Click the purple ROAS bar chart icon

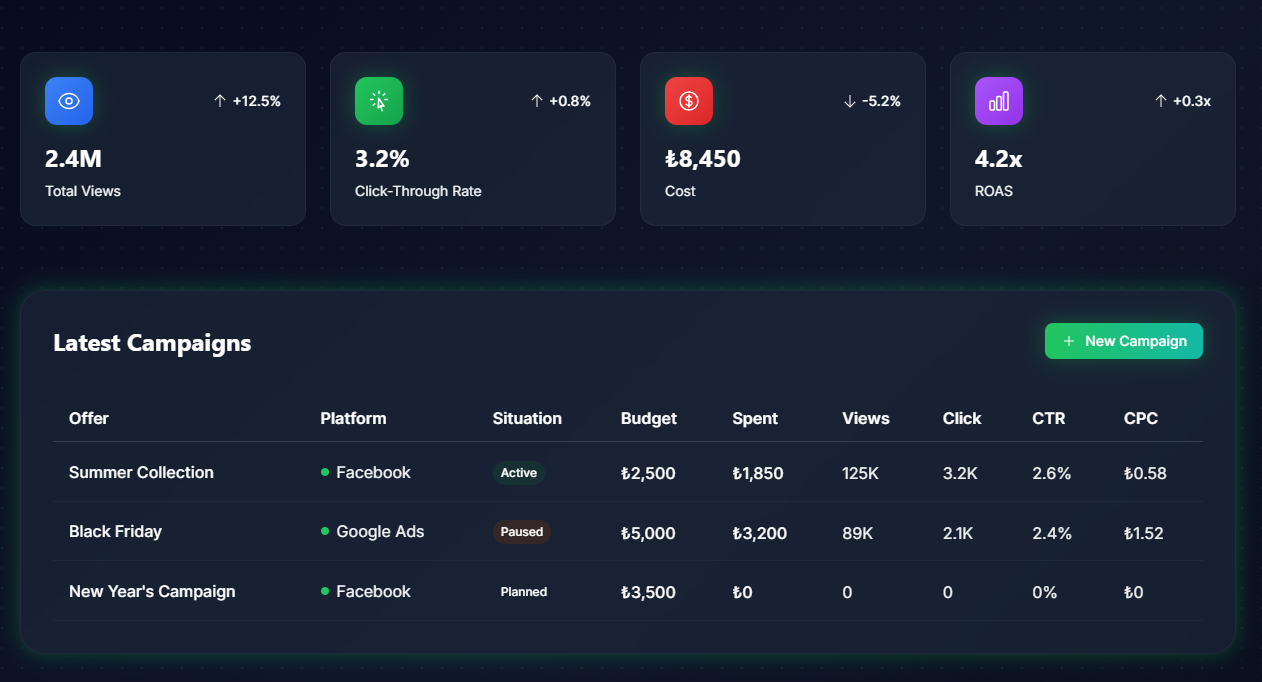[999, 101]
